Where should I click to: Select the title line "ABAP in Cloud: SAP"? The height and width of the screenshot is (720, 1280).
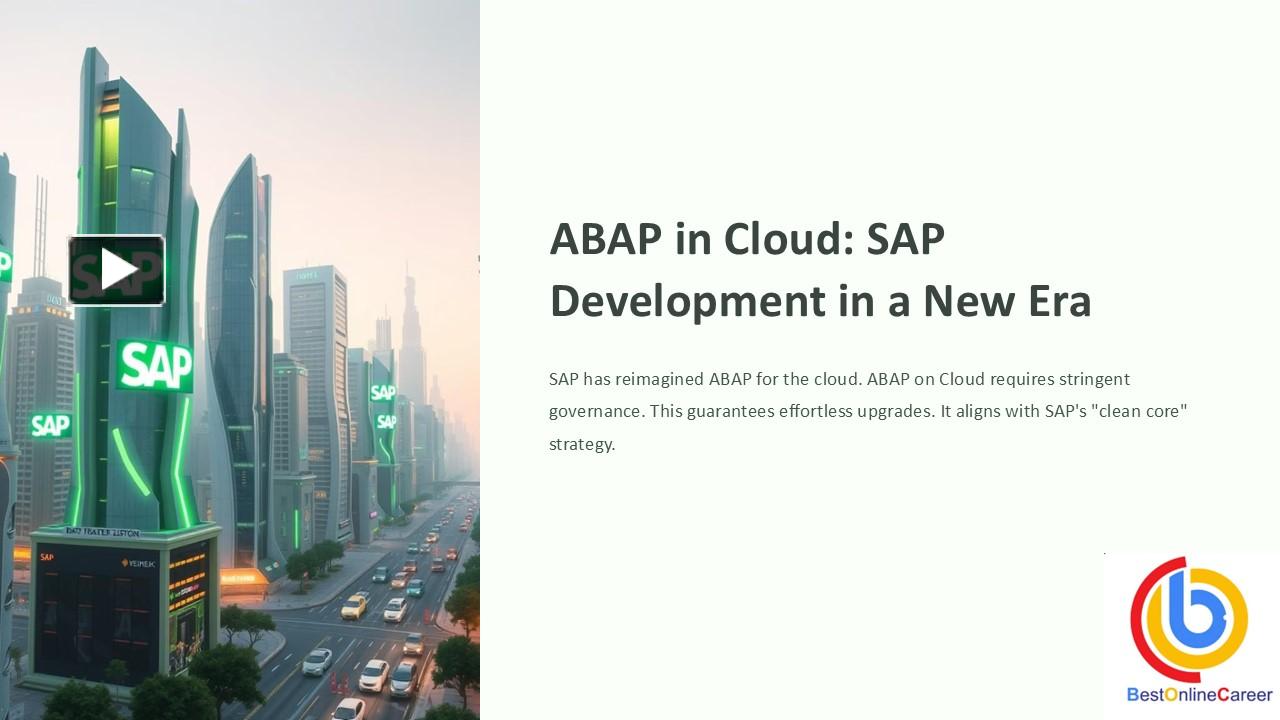747,240
